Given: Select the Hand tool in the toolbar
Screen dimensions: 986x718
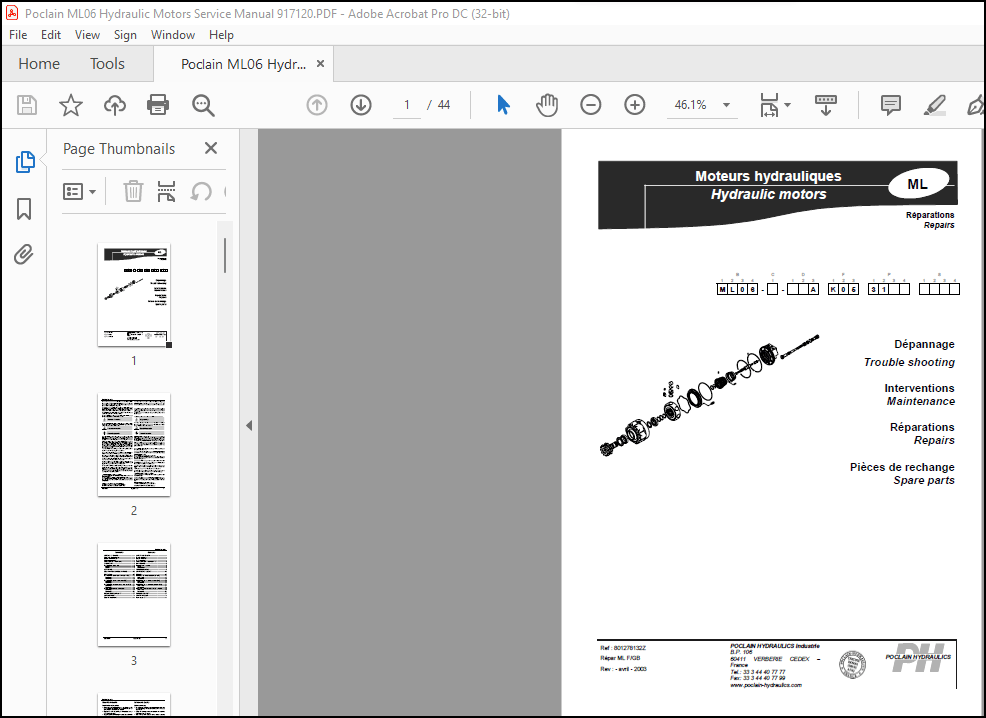Looking at the screenshot, I should tap(547, 104).
